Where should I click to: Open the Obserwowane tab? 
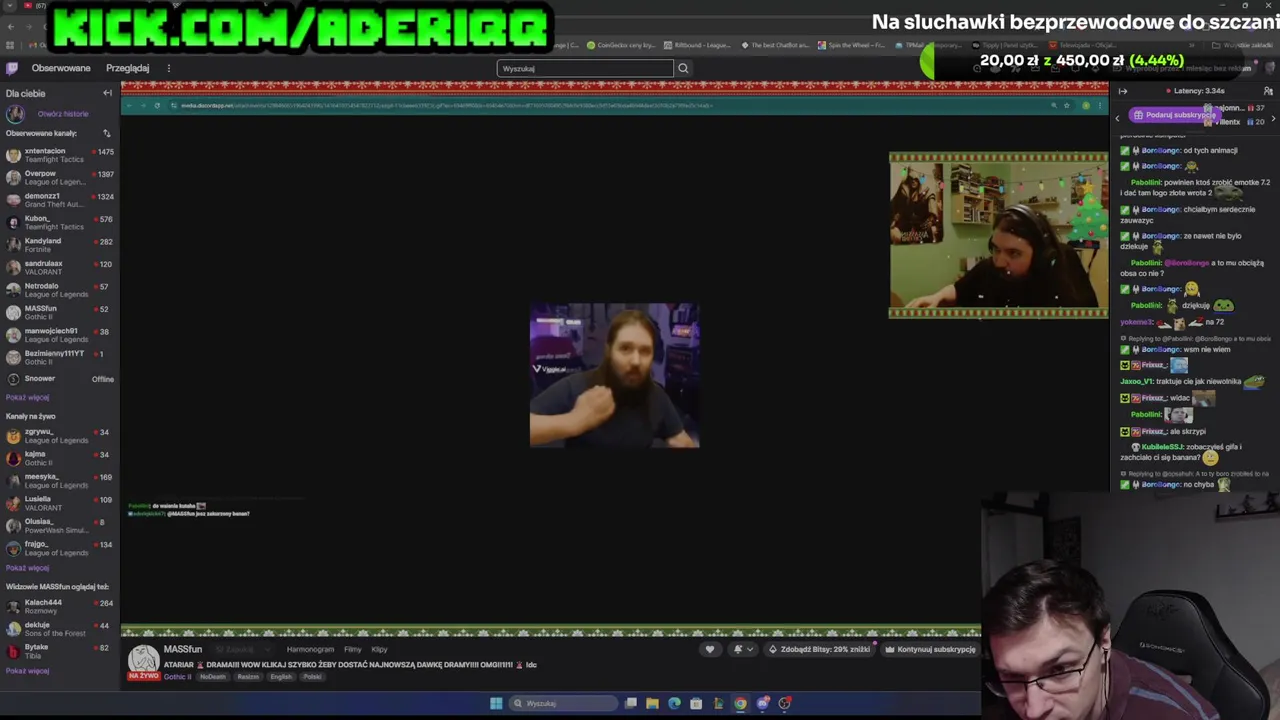[61, 68]
